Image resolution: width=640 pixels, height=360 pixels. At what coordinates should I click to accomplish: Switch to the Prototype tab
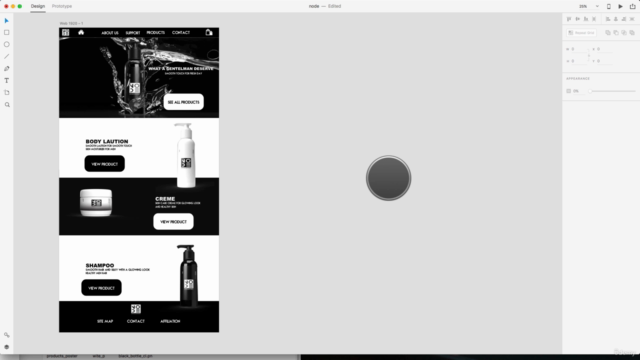point(62,6)
